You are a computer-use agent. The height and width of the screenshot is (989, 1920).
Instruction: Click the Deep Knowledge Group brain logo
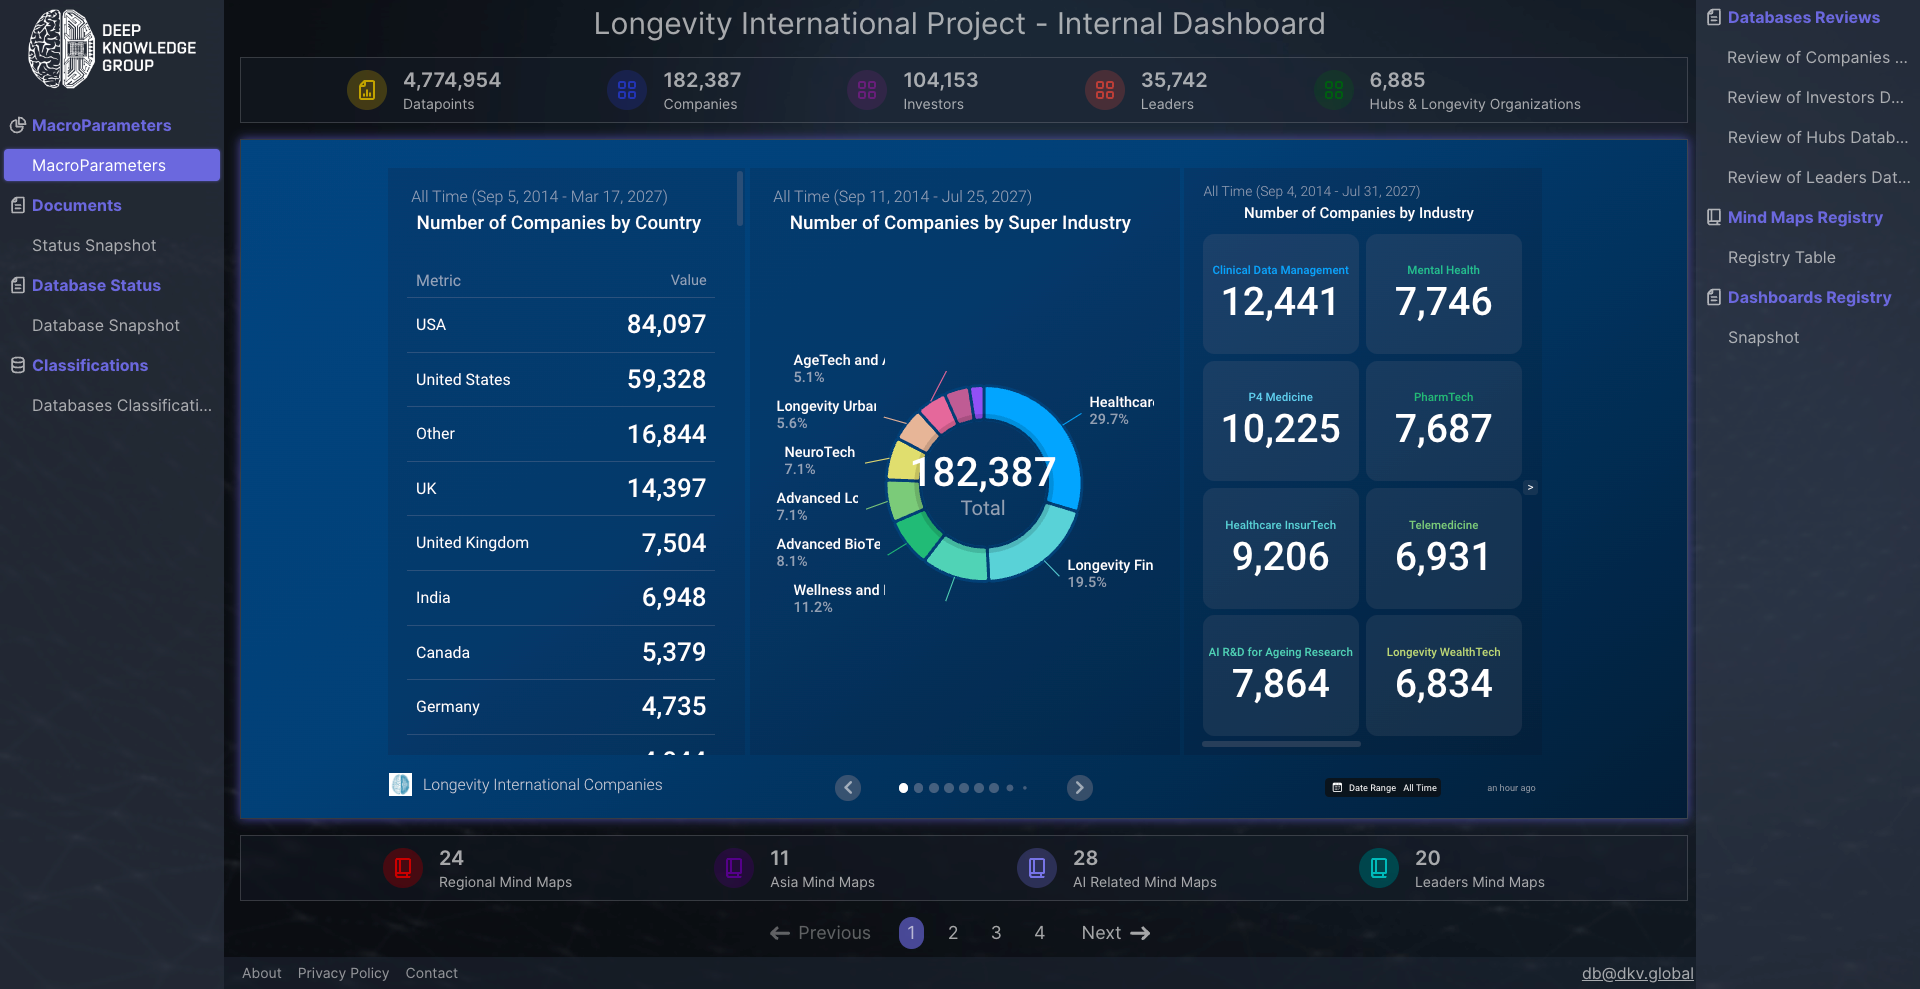tap(62, 49)
